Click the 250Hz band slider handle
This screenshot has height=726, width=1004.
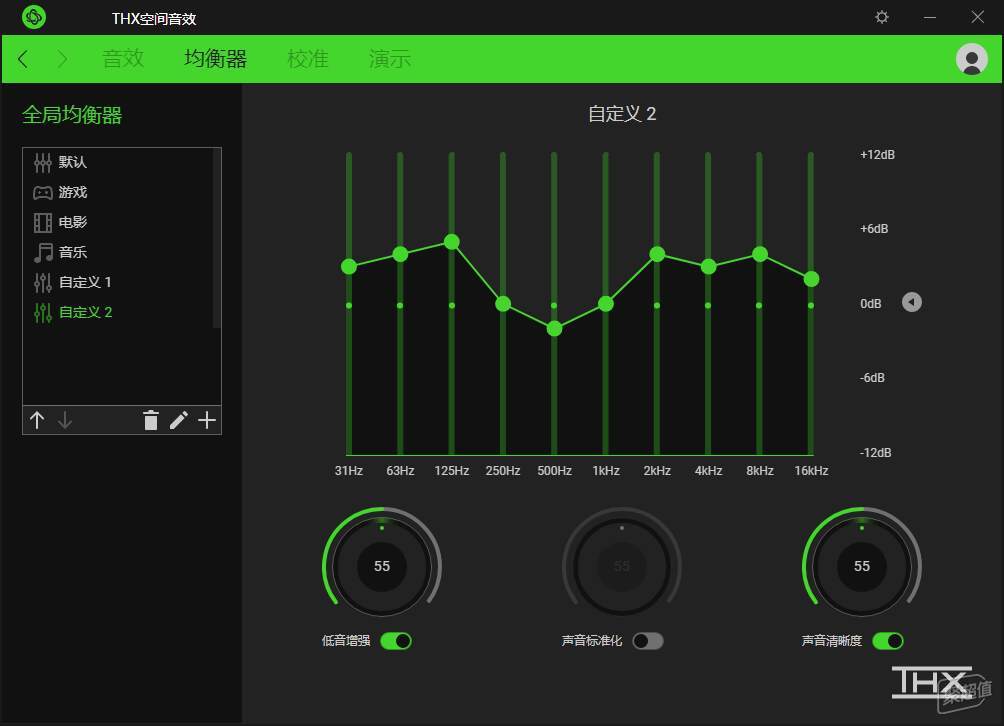click(503, 303)
